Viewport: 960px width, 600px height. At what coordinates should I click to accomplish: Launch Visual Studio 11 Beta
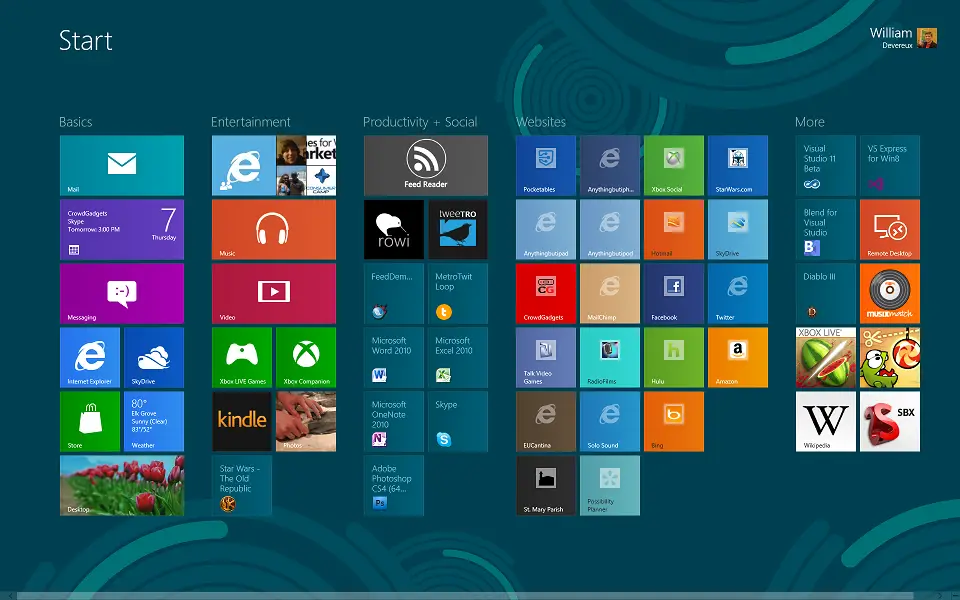[826, 165]
